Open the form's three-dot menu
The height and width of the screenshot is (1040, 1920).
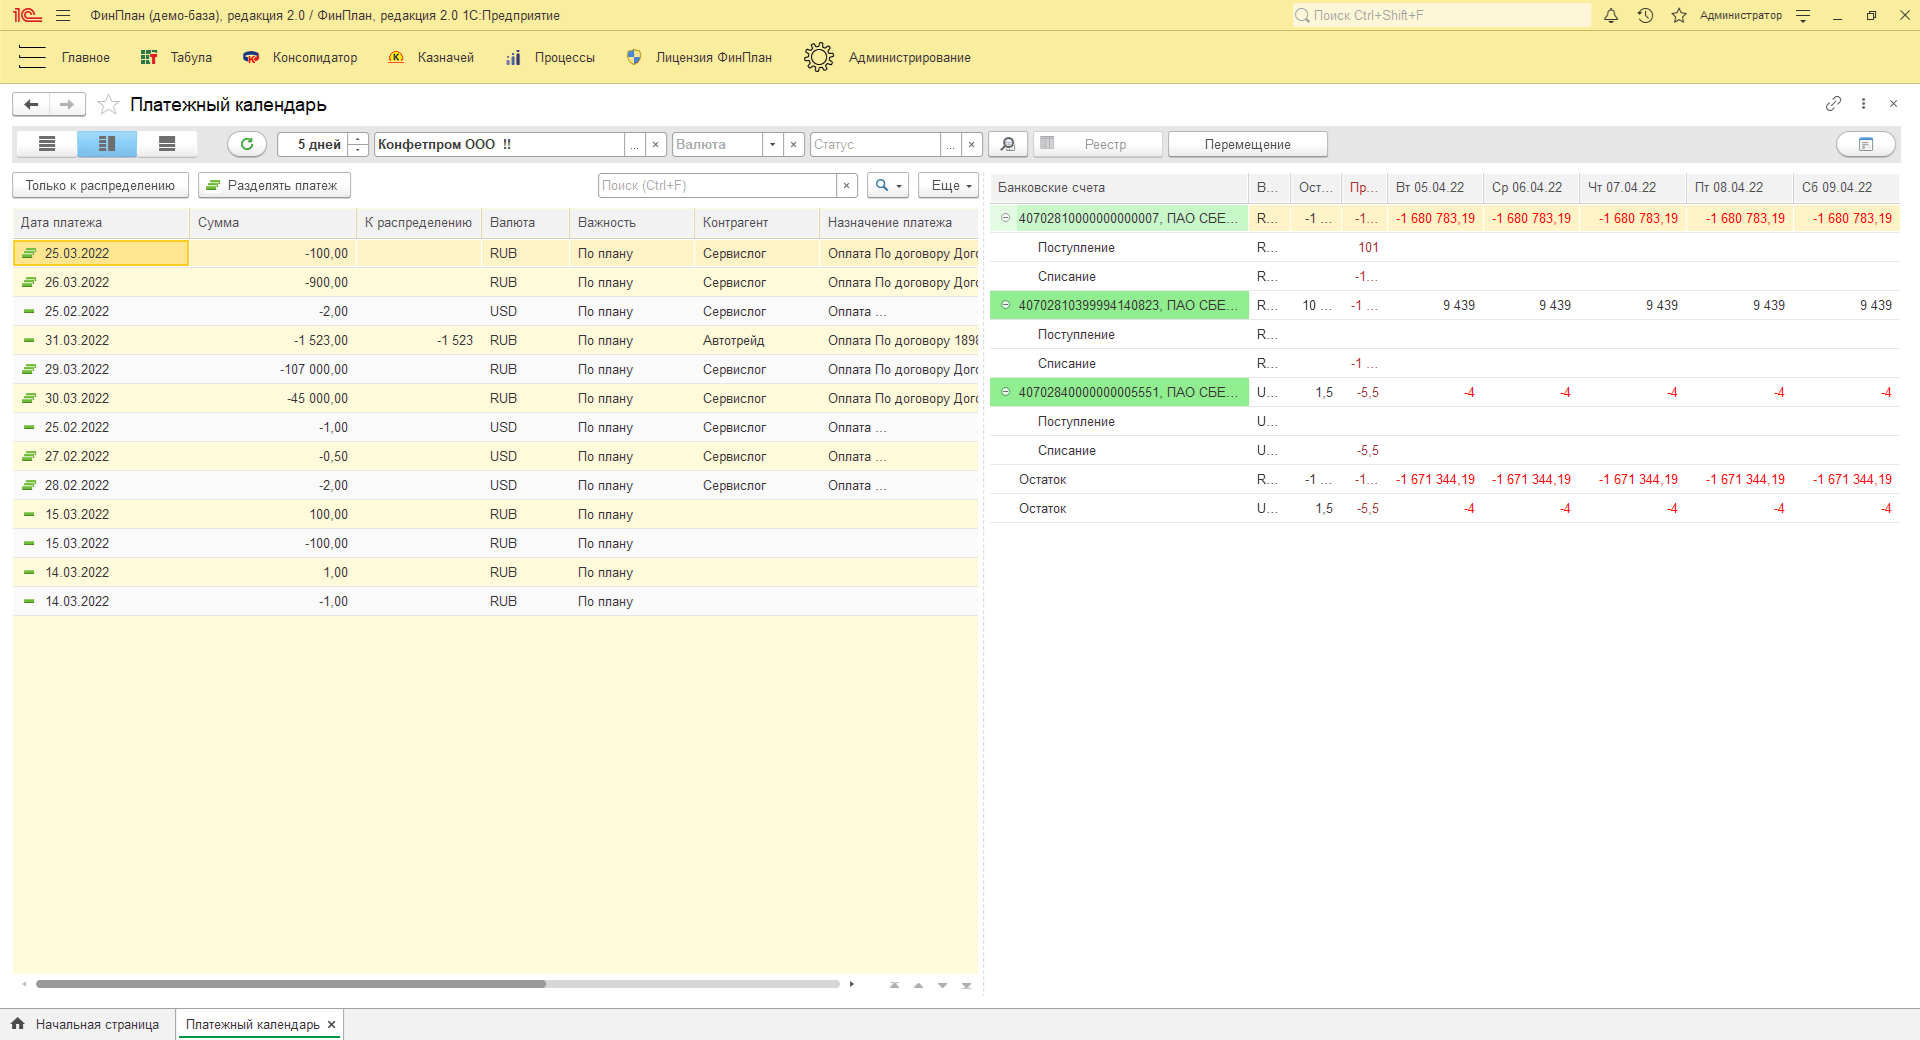pos(1863,103)
